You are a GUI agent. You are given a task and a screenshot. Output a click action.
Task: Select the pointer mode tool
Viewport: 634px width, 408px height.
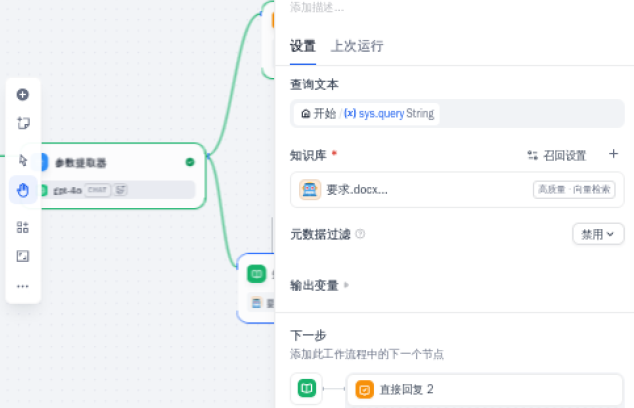point(23,161)
